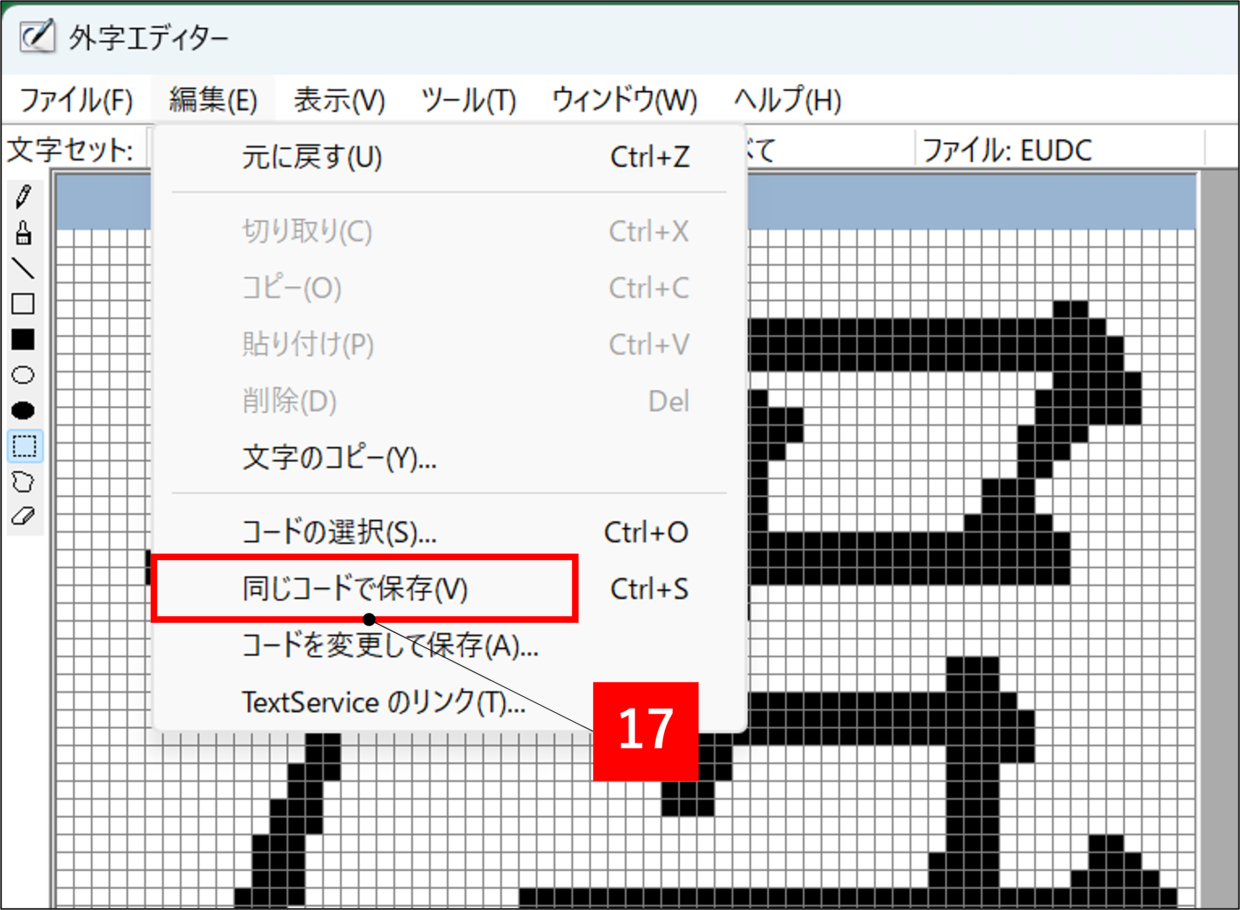Click the 削除(D) menu entry
This screenshot has height=910, width=1240.
click(x=450, y=402)
